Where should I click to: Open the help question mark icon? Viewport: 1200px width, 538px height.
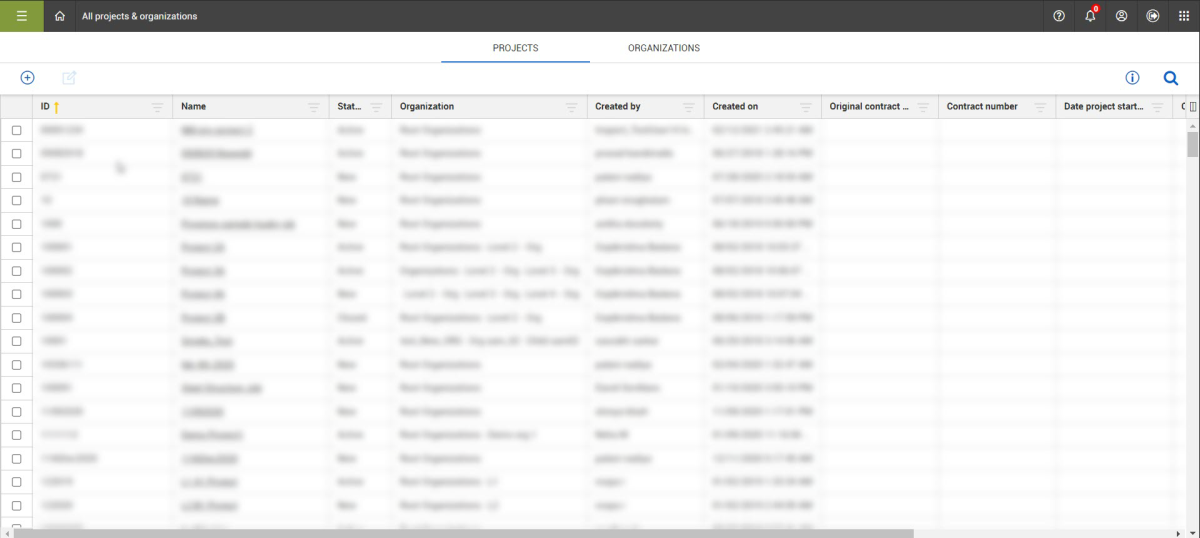tap(1059, 16)
